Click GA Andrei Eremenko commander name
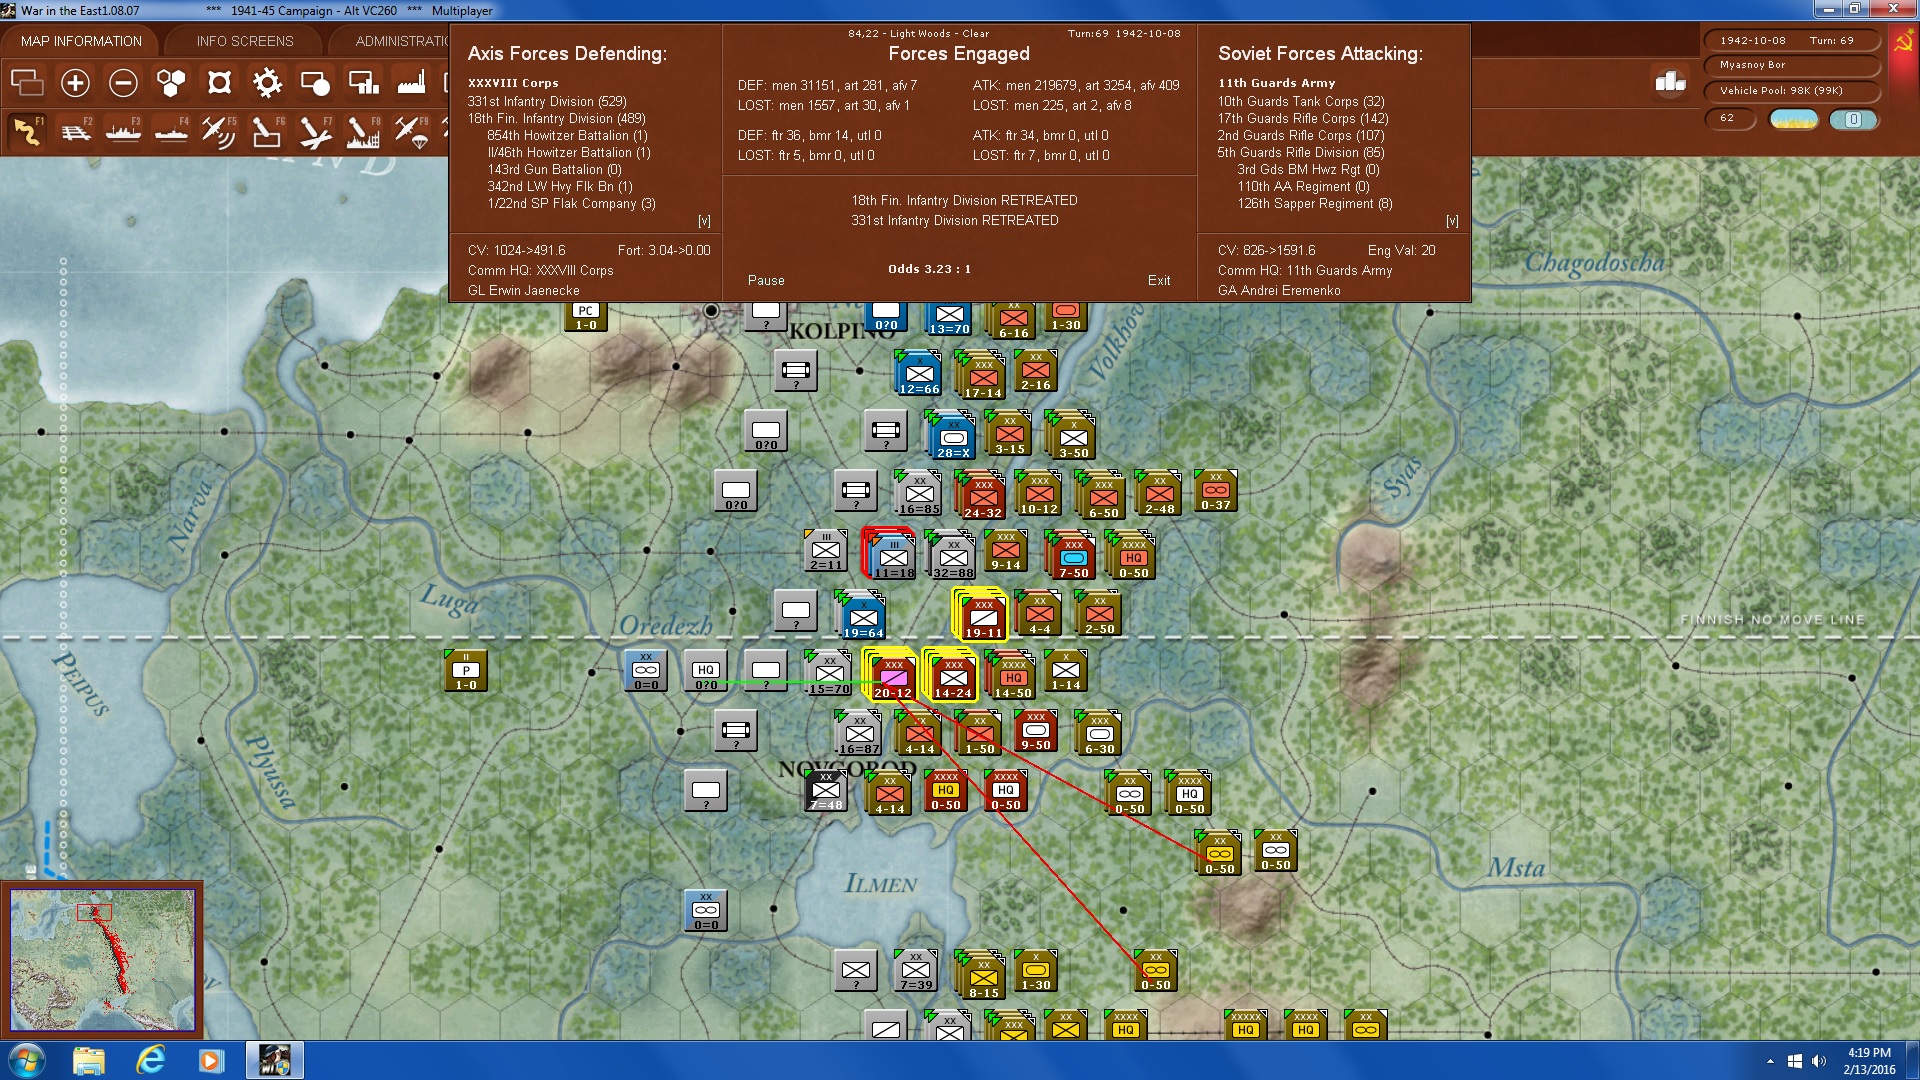 (x=1279, y=291)
